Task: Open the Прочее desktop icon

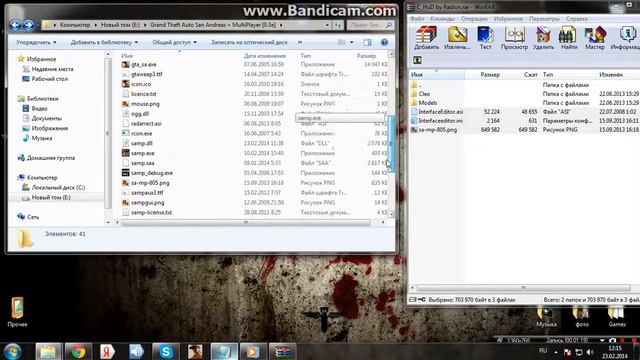Action: pyautogui.click(x=17, y=313)
